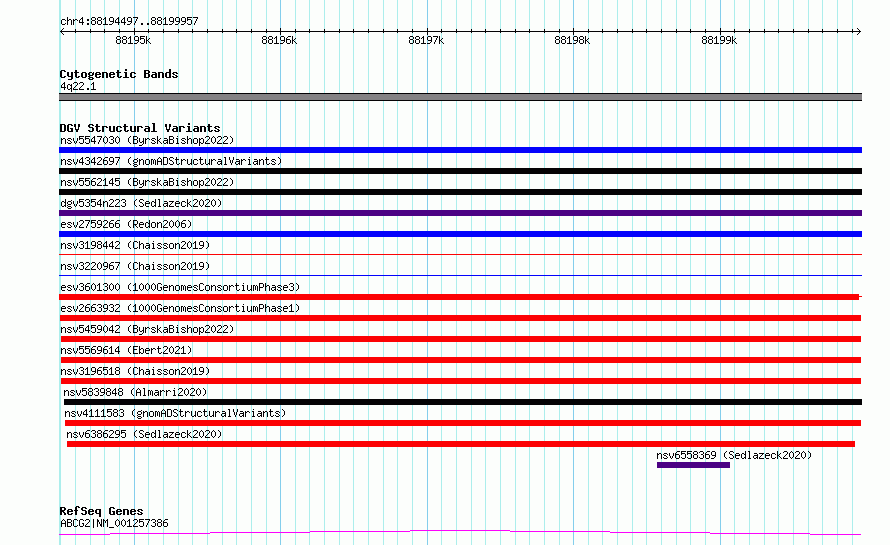Click the esv3601300 (1000GenomesConsortiumPhase3) label
This screenshot has width=890, height=545.
pyautogui.click(x=180, y=287)
